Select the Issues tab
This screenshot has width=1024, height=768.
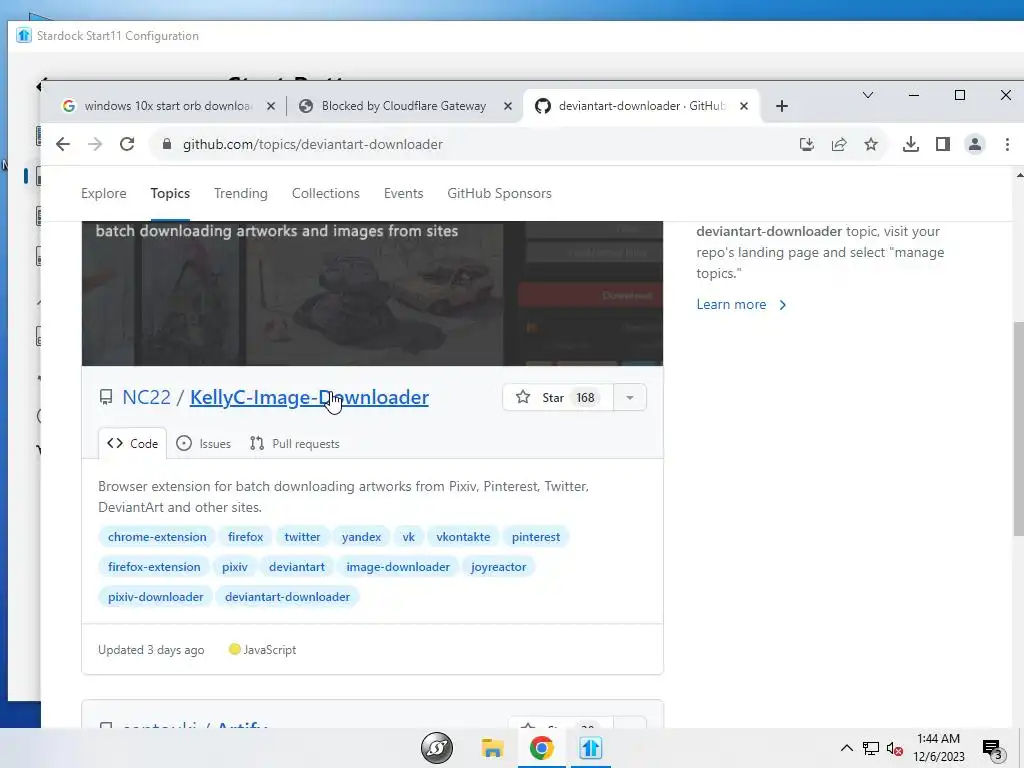(204, 443)
